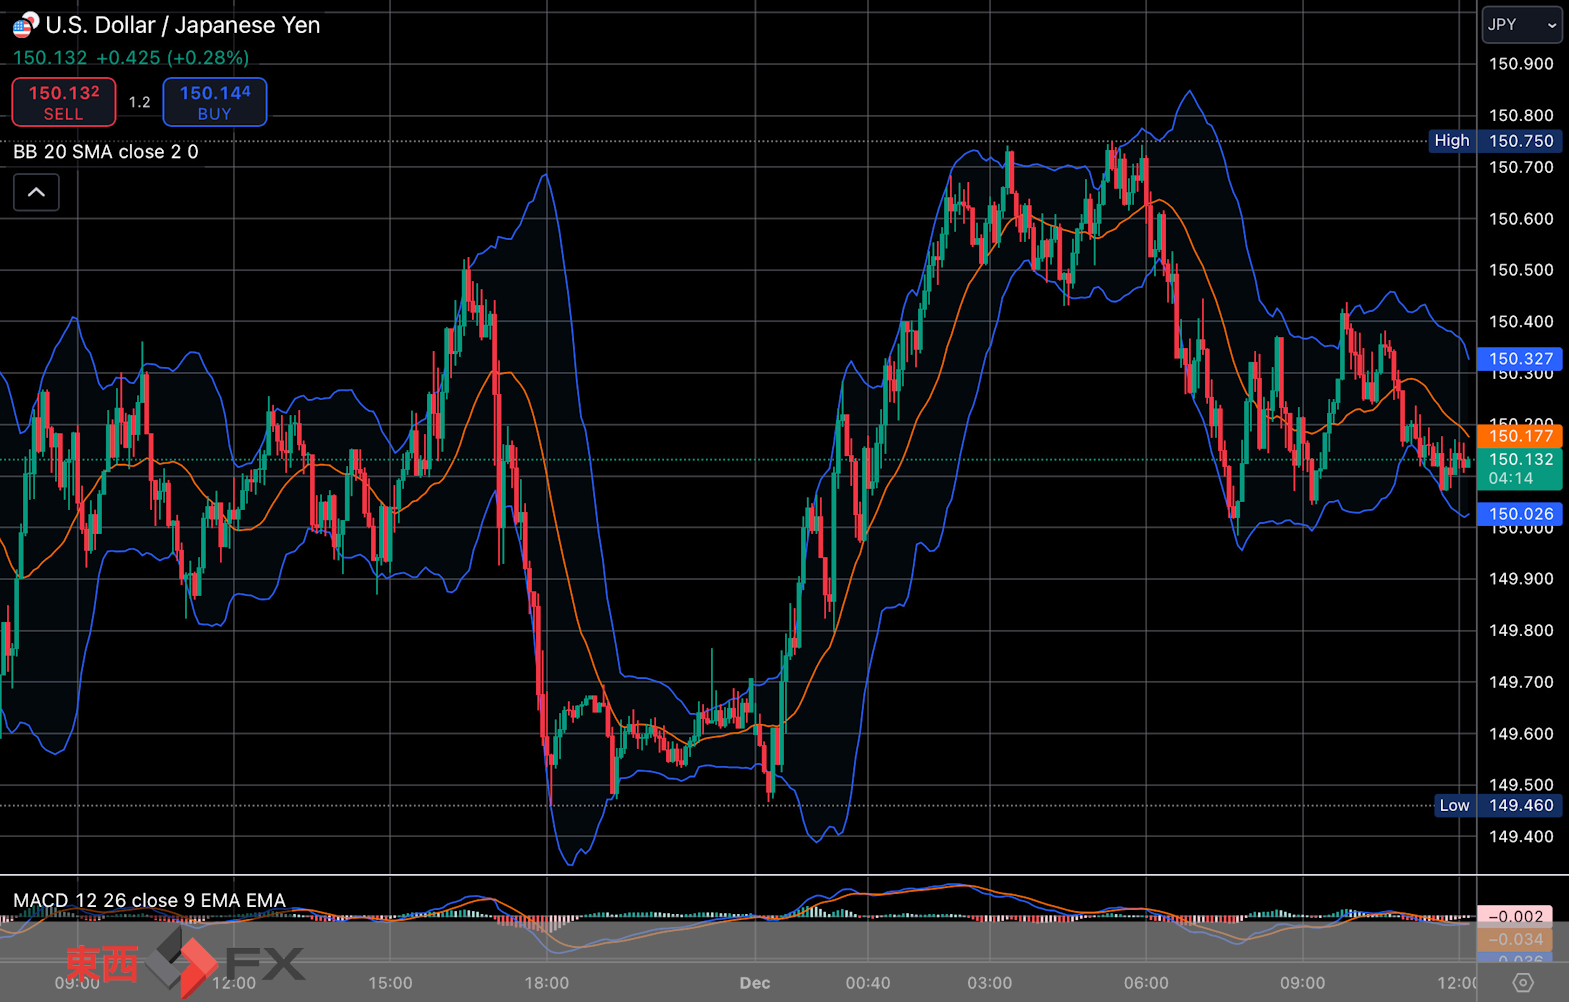1569x1002 pixels.
Task: Click the pink -0.002 MACD histogram value
Action: tap(1514, 916)
